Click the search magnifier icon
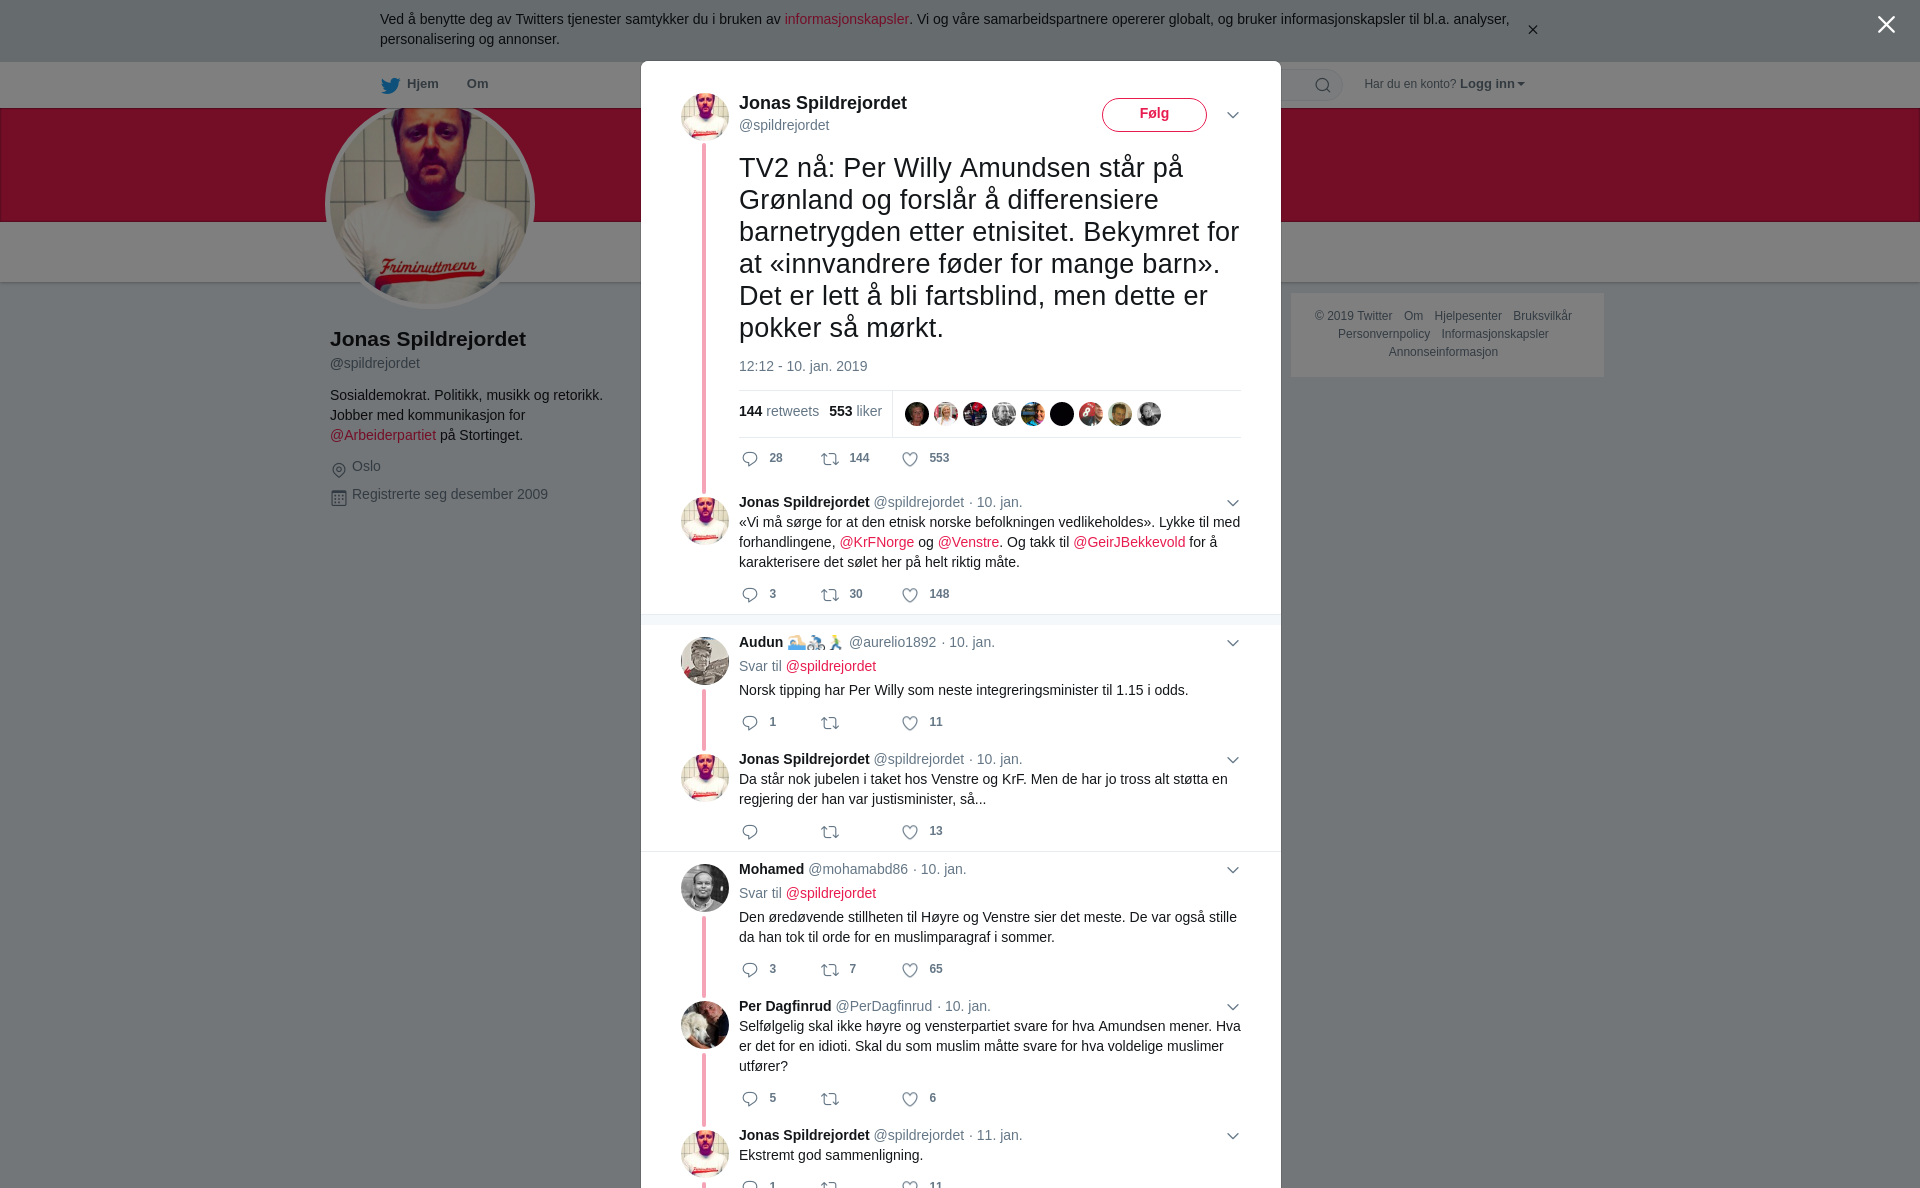1920x1188 pixels. click(1322, 85)
